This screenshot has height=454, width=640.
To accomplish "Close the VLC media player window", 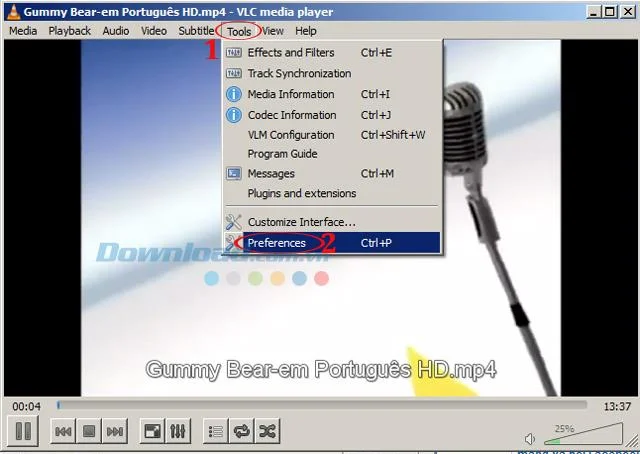I will point(627,12).
